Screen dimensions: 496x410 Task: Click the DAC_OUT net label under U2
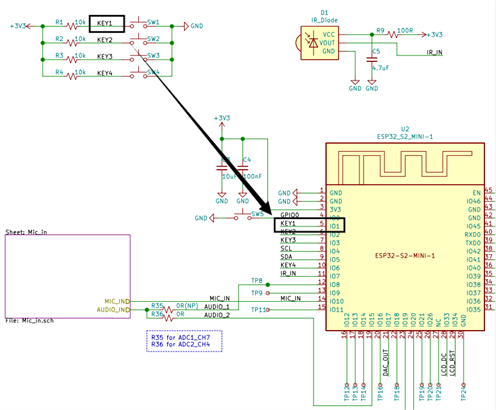385,363
